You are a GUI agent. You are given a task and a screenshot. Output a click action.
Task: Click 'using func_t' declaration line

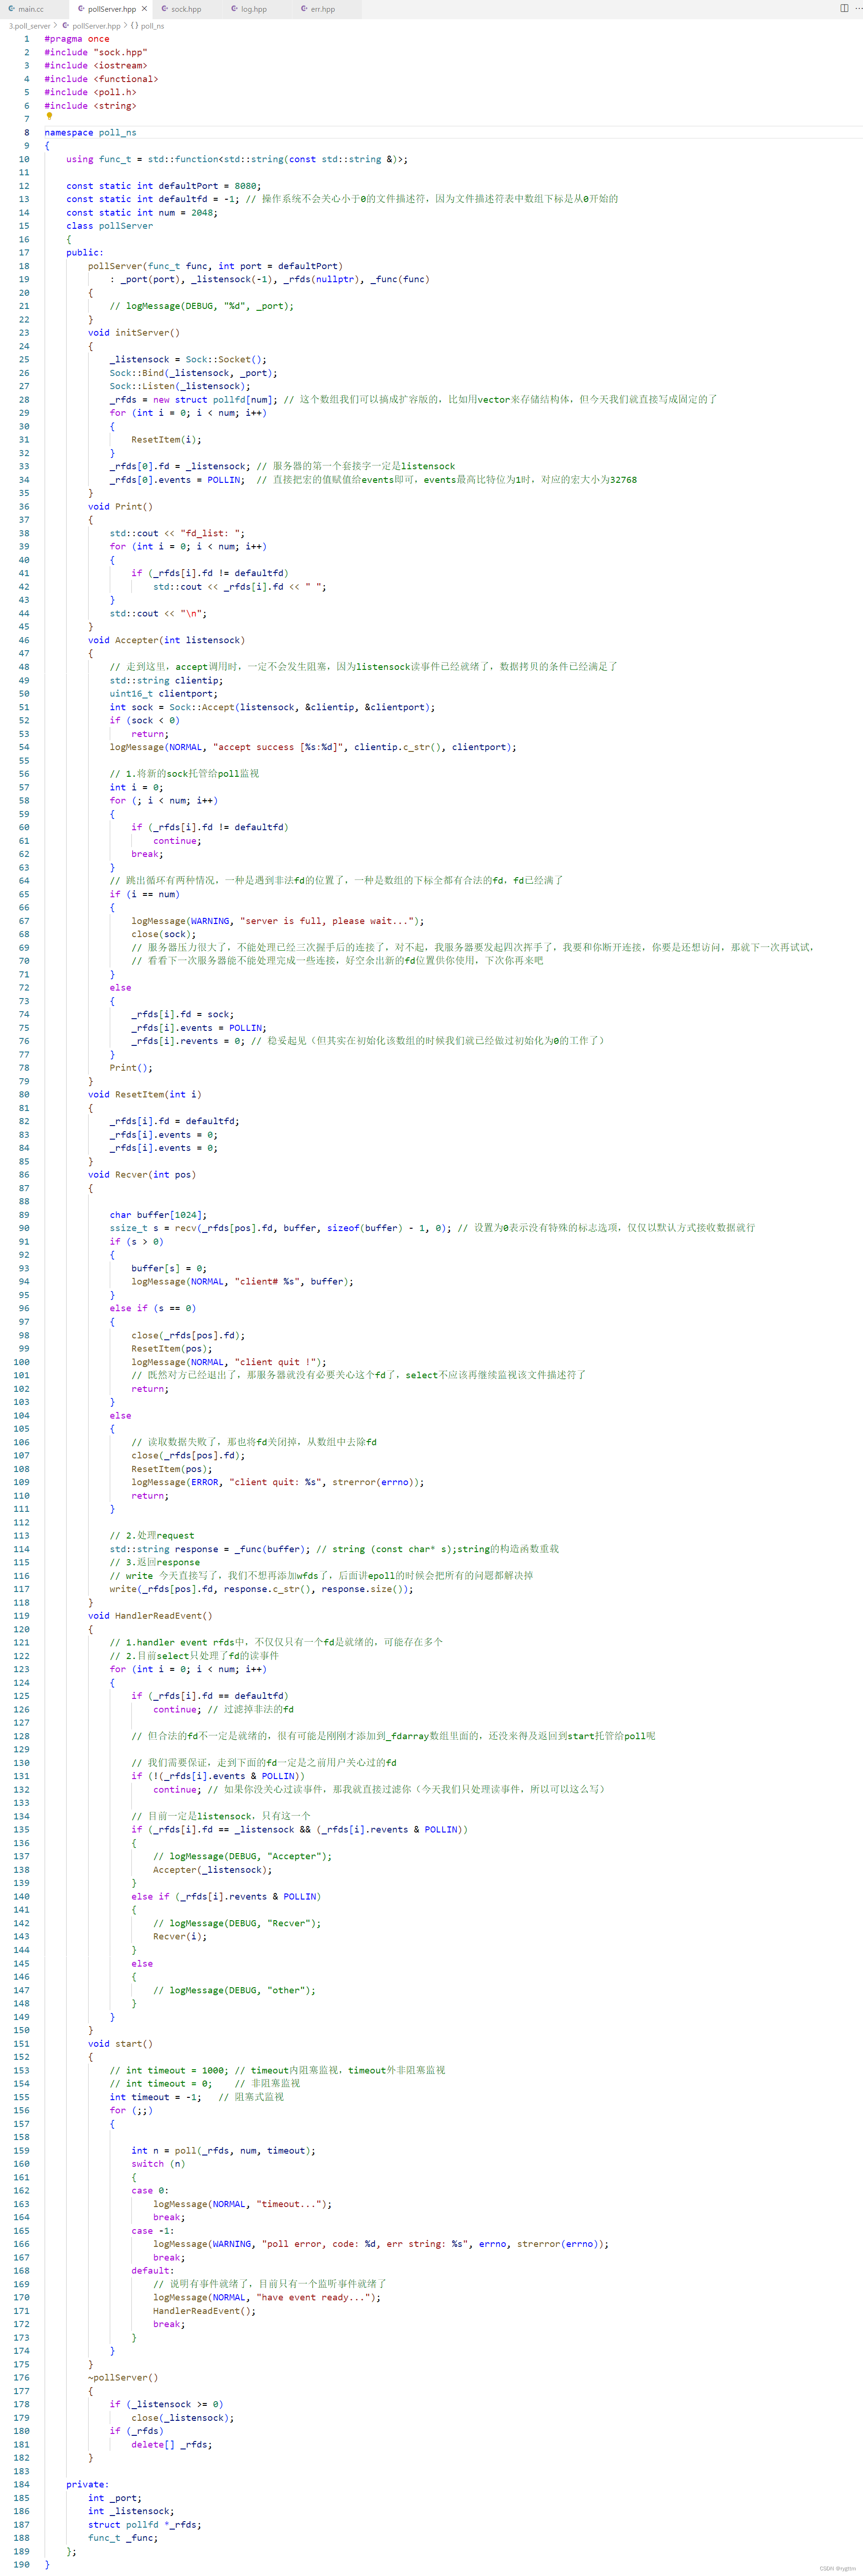point(237,159)
